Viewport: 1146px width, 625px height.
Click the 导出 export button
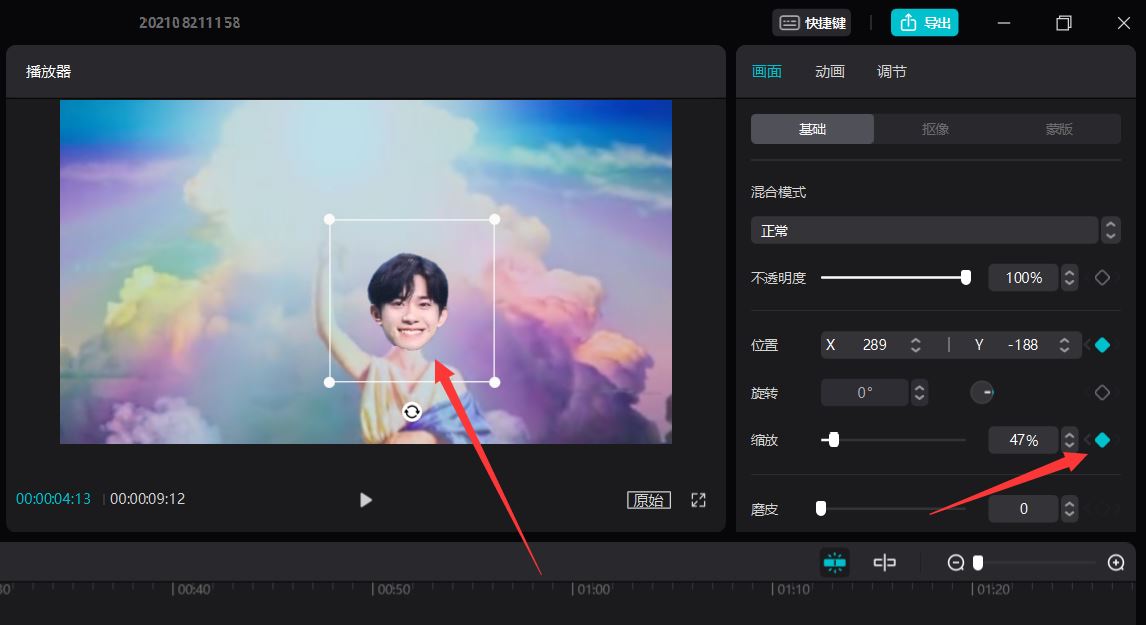[x=925, y=23]
